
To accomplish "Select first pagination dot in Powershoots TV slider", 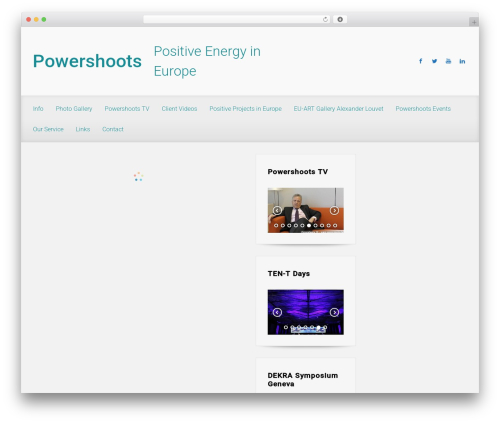I will click(x=276, y=226).
